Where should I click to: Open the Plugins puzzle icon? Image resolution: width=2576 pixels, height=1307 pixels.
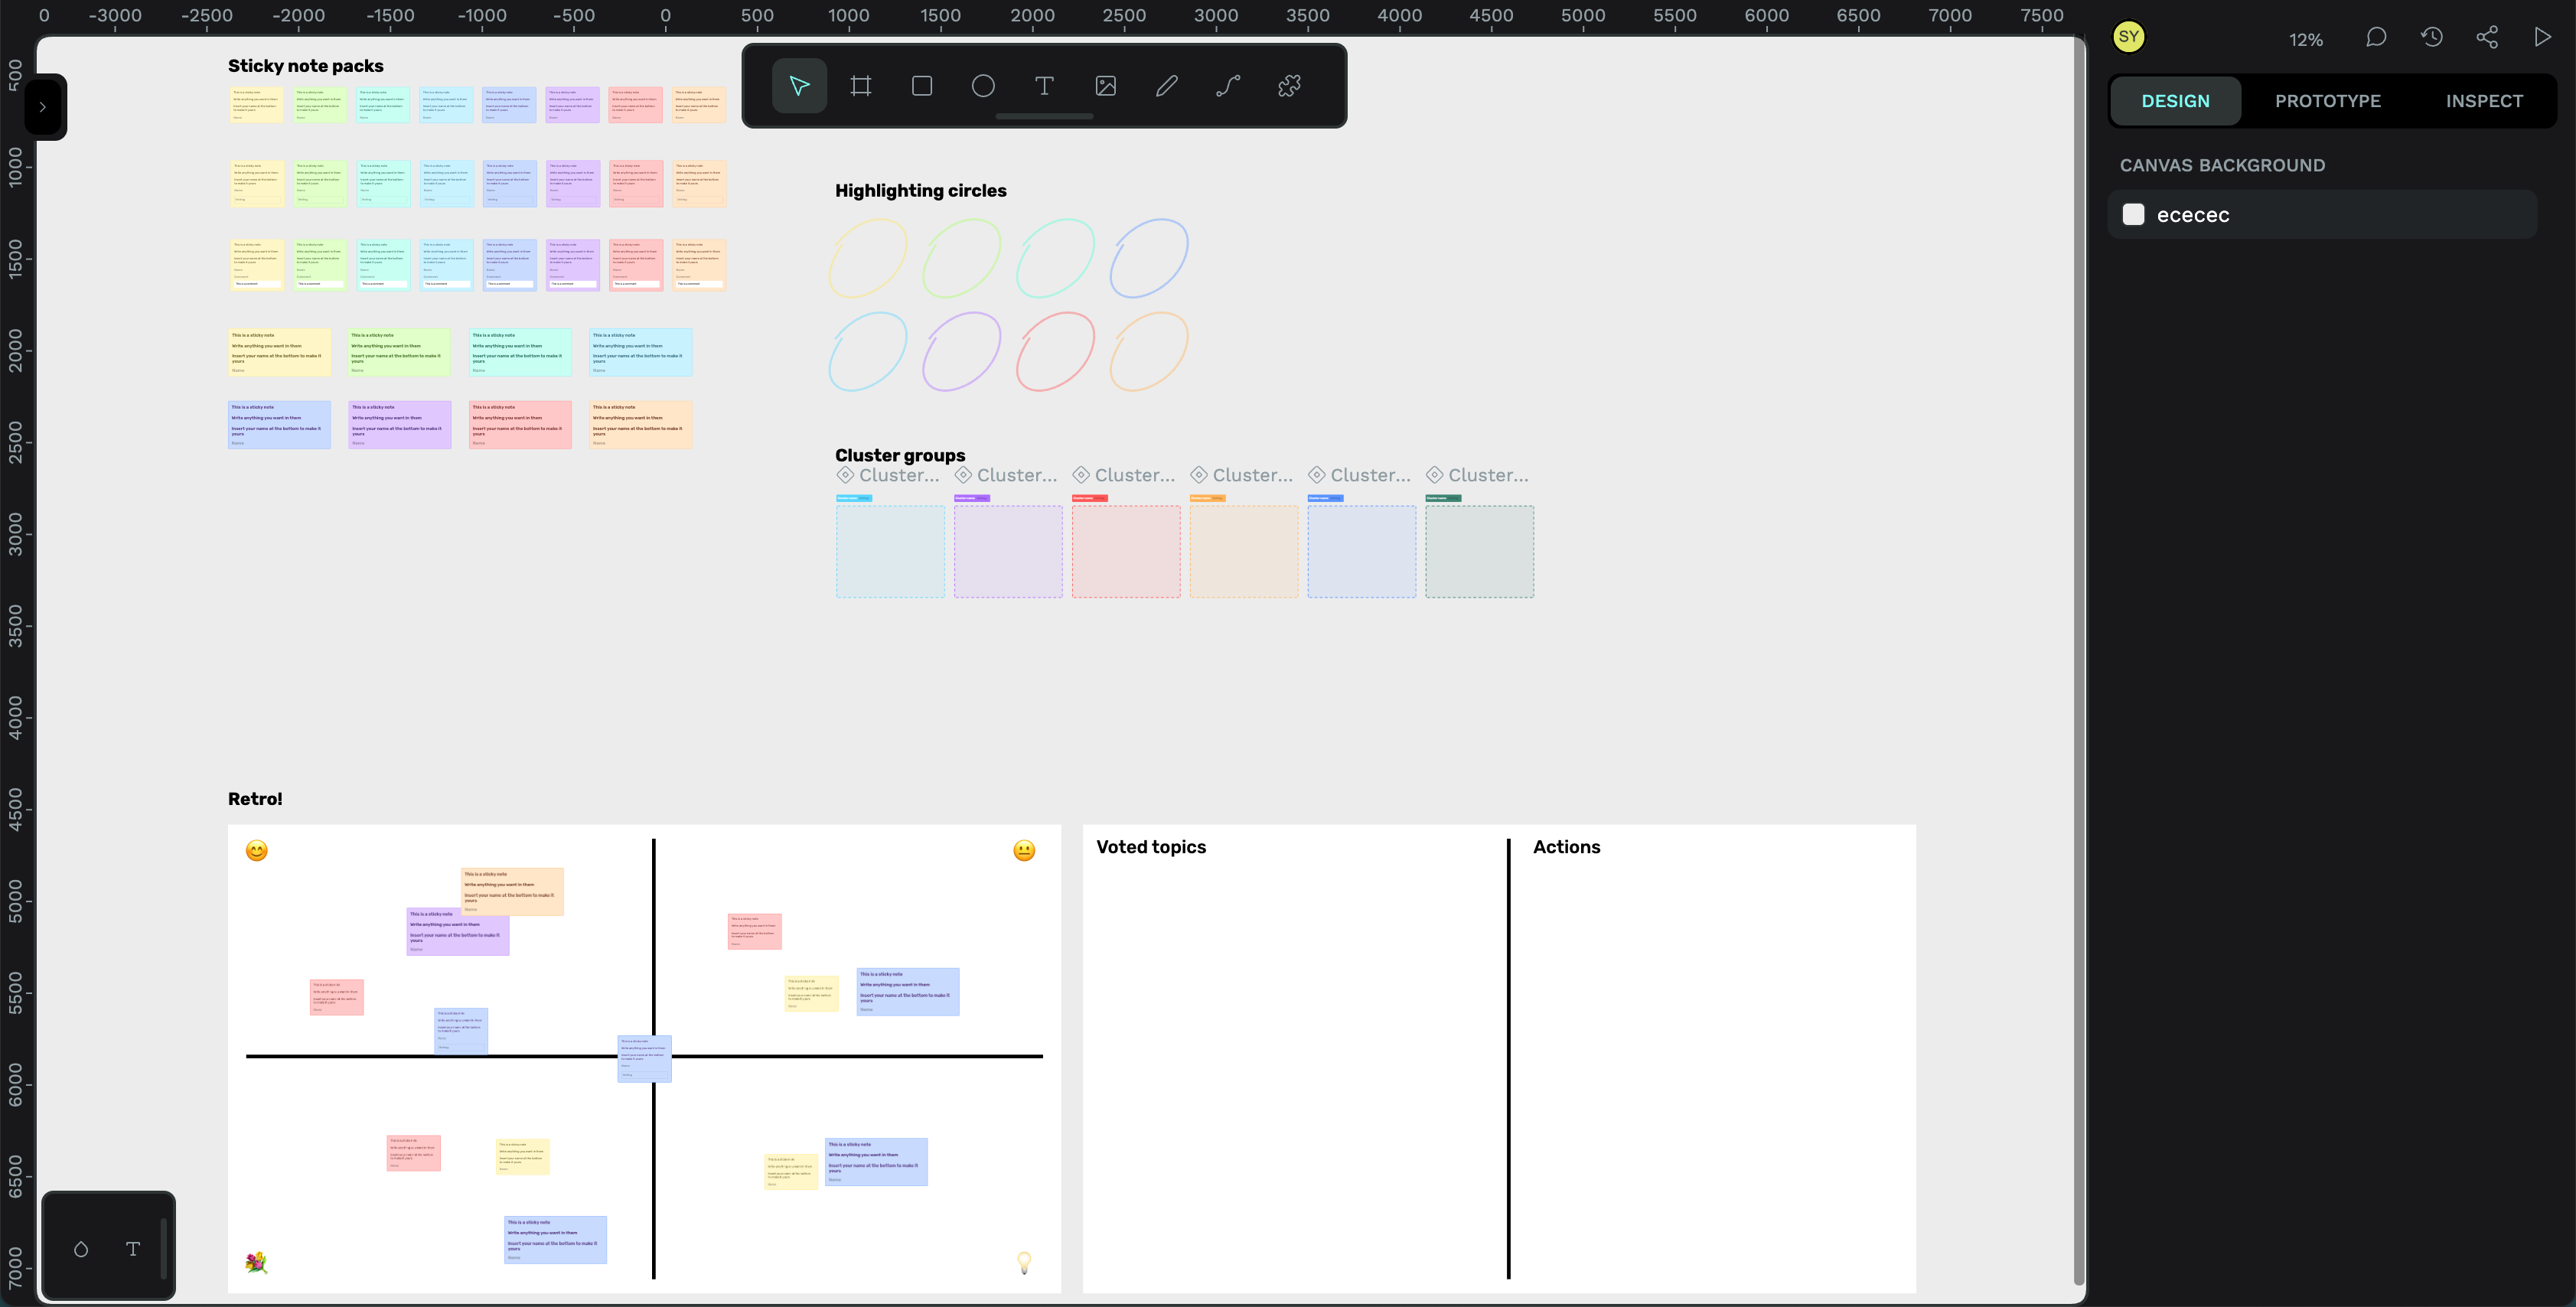click(1289, 86)
